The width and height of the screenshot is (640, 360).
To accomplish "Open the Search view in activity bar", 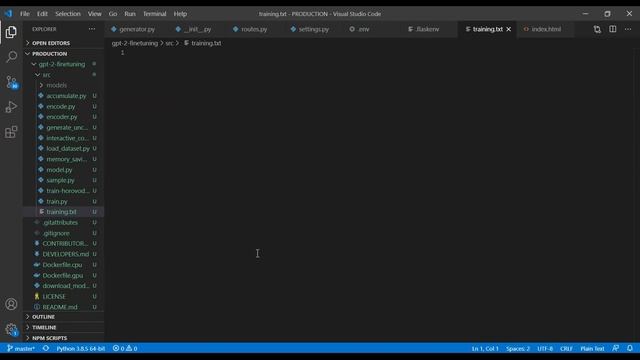I will [x=11, y=56].
